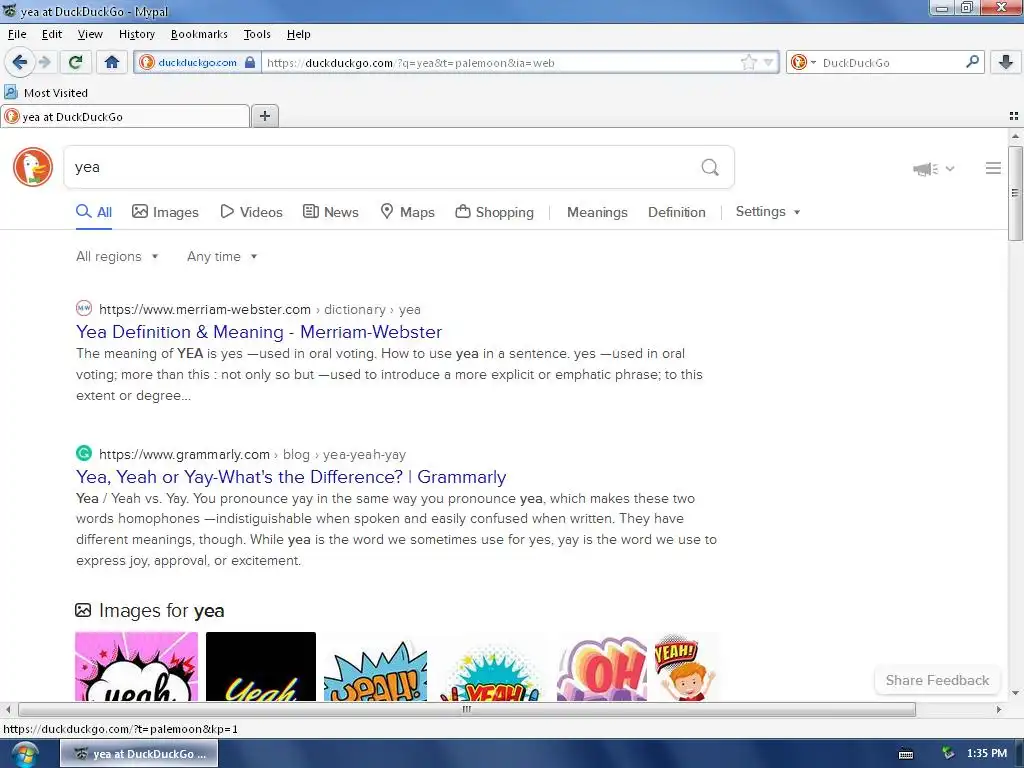Click the Share Feedback button

coord(937,680)
